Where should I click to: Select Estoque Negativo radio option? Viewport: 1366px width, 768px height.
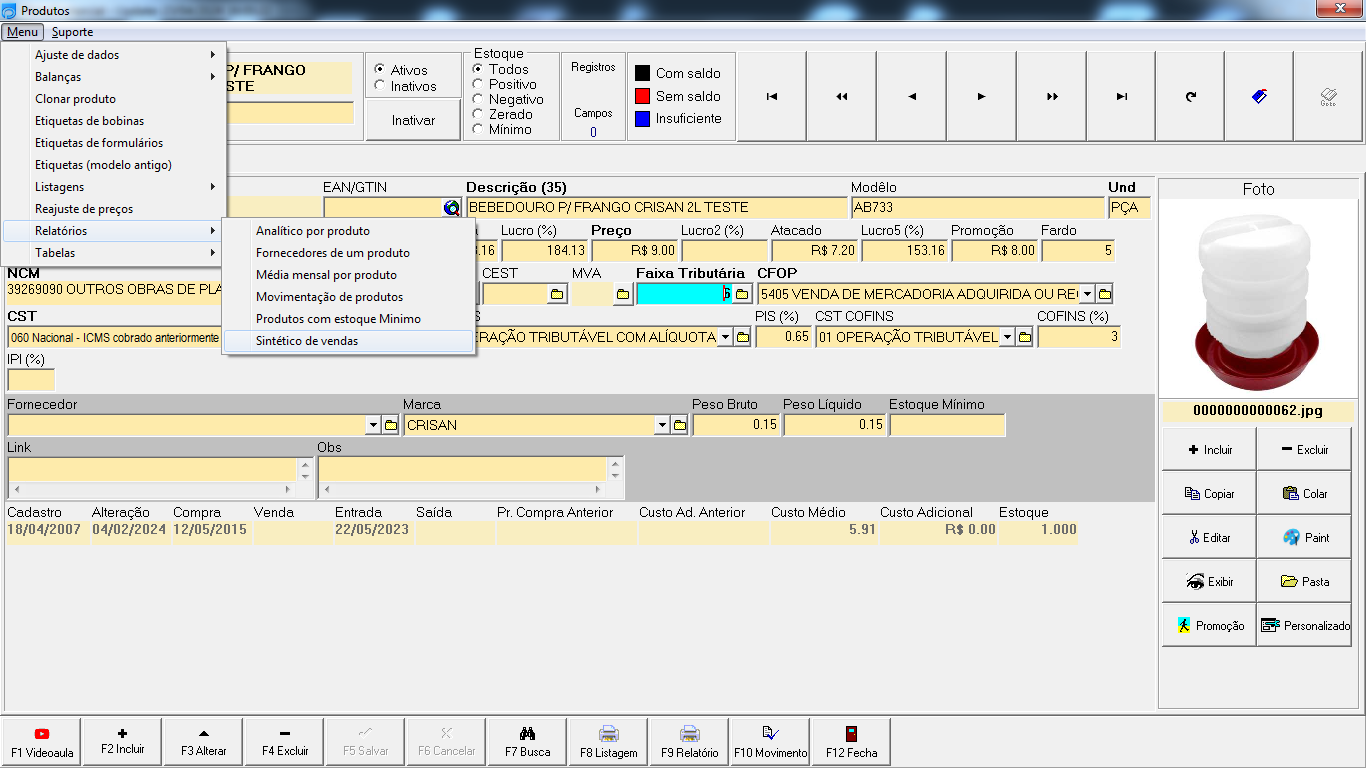(x=477, y=99)
